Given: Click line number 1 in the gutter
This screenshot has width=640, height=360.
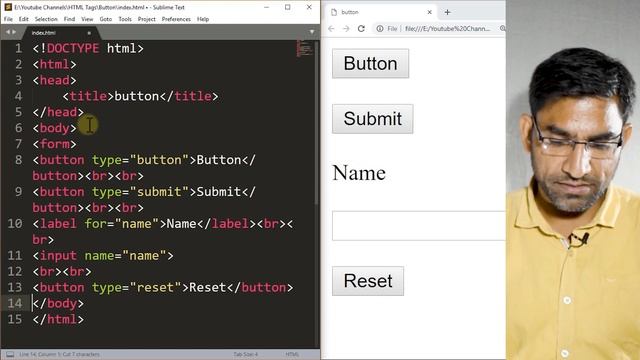Looking at the screenshot, I should pos(18,49).
